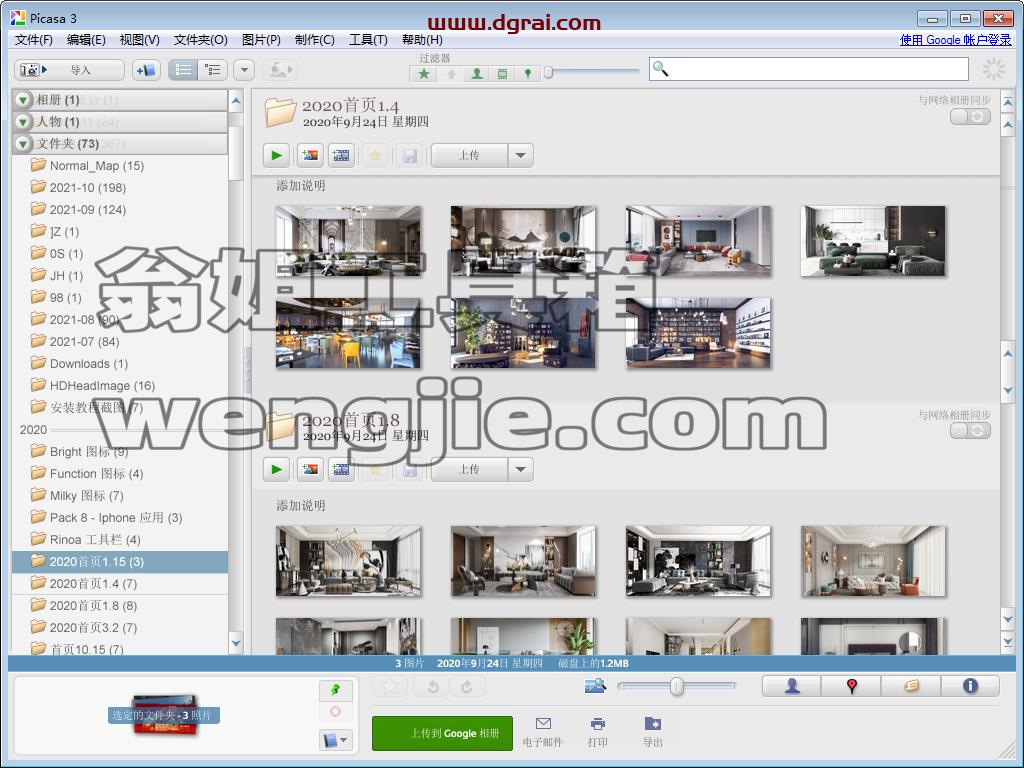1024x768 pixels.
Task: Click the 打印 print icon
Action: [598, 732]
